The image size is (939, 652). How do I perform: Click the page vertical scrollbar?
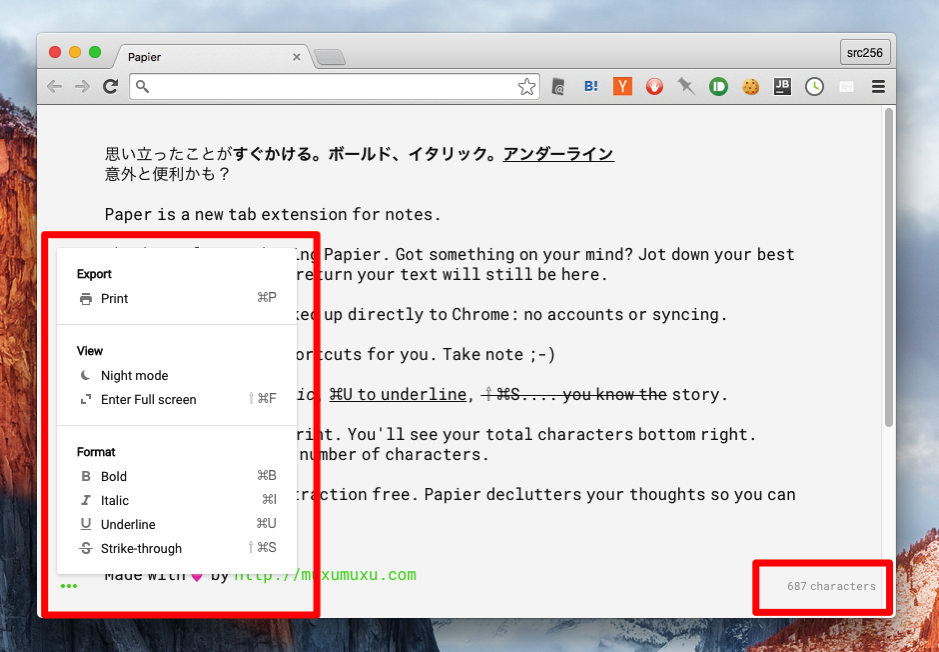point(889,268)
